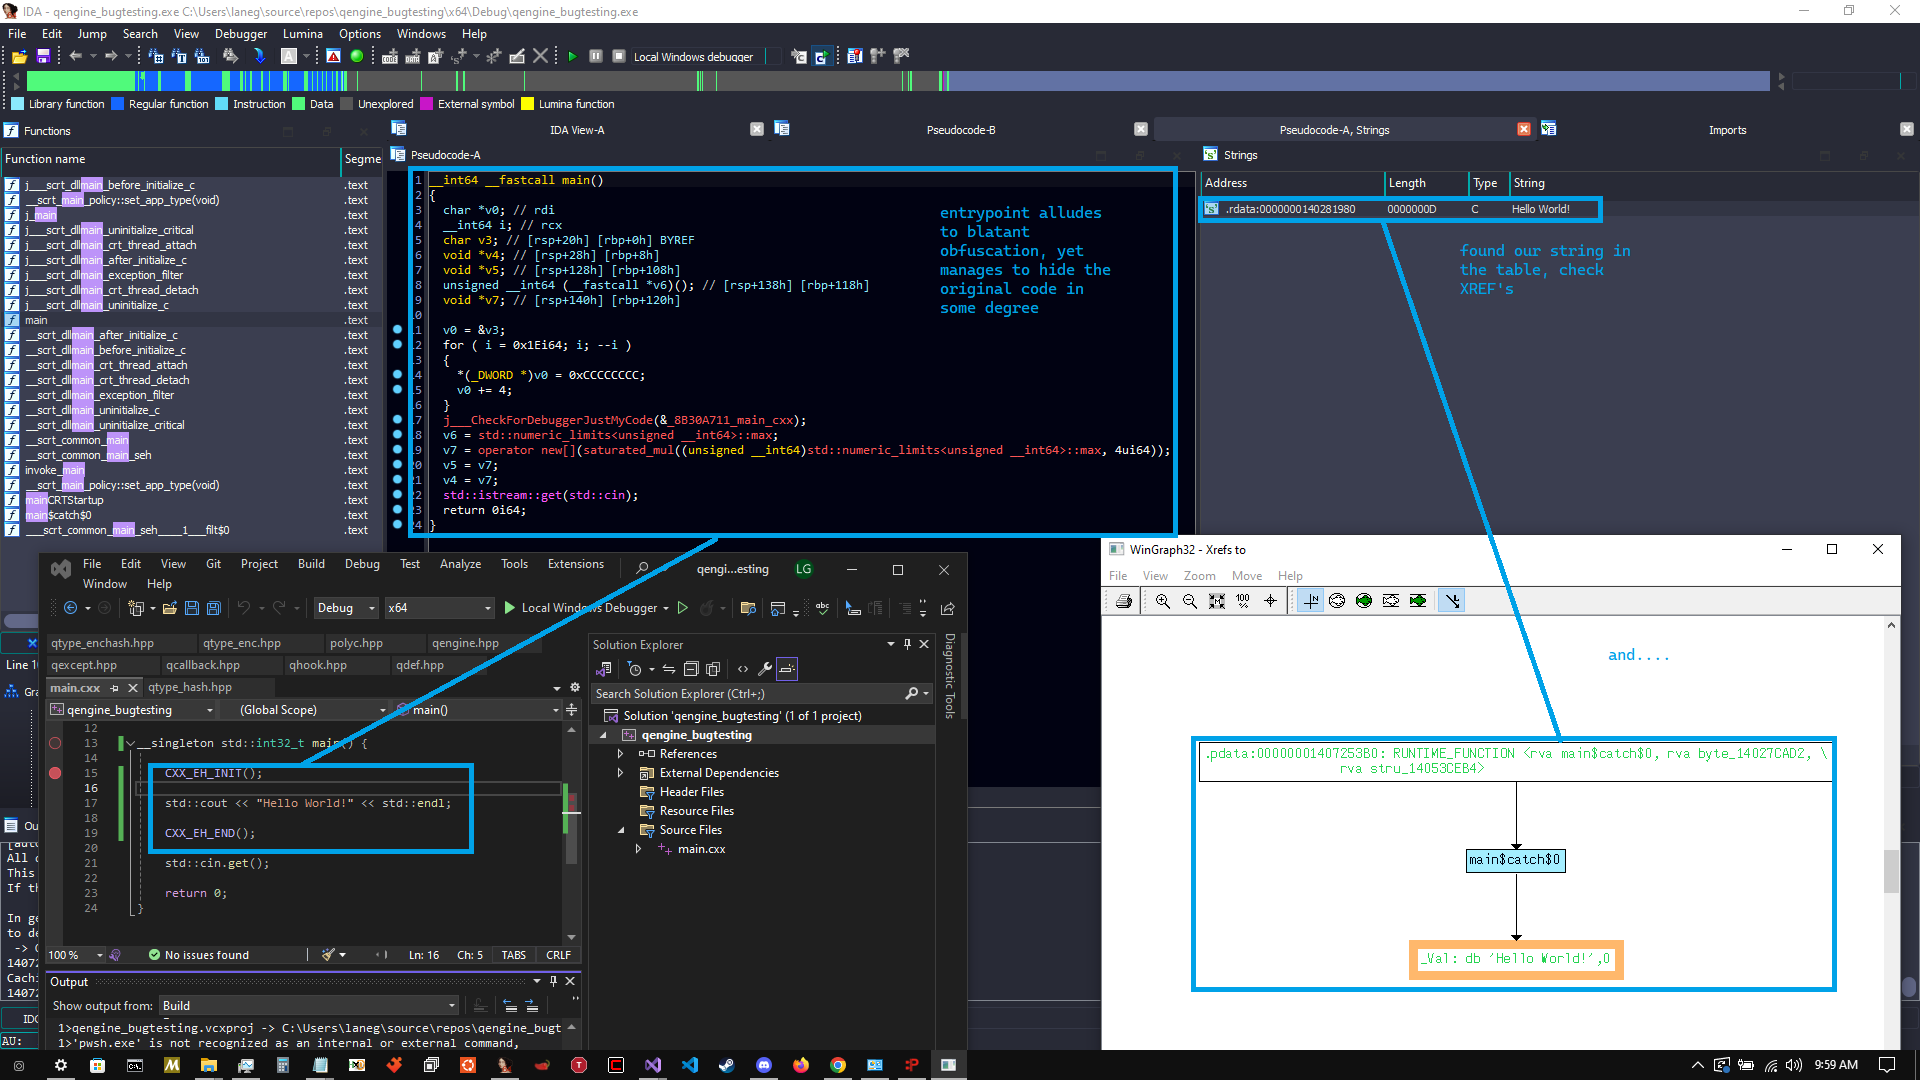
Task: Select the WinGraph32 fit-to-window icon
Action: point(1217,600)
